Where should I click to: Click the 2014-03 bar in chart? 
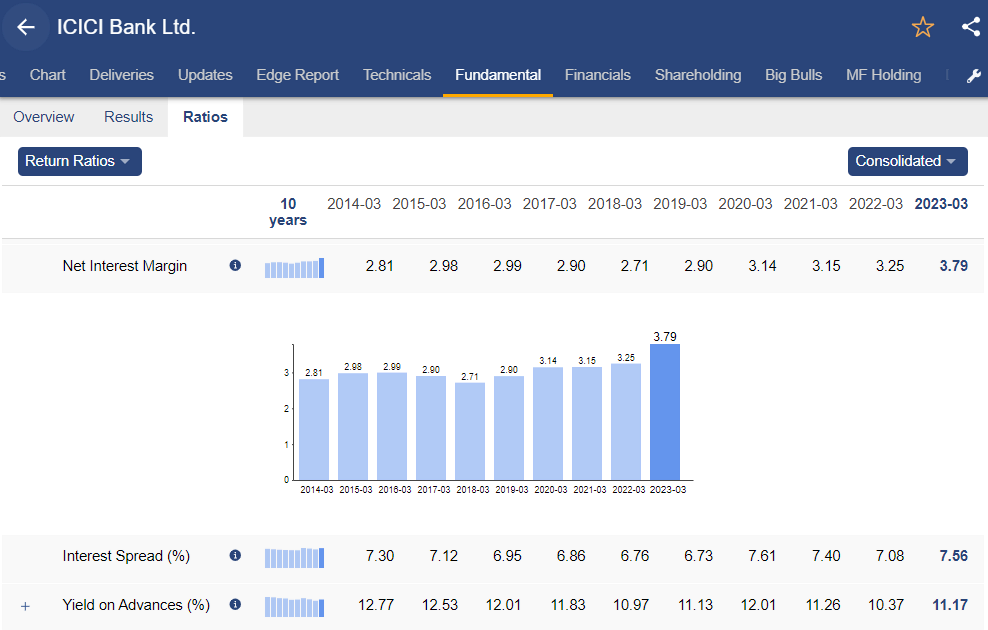tap(314, 430)
